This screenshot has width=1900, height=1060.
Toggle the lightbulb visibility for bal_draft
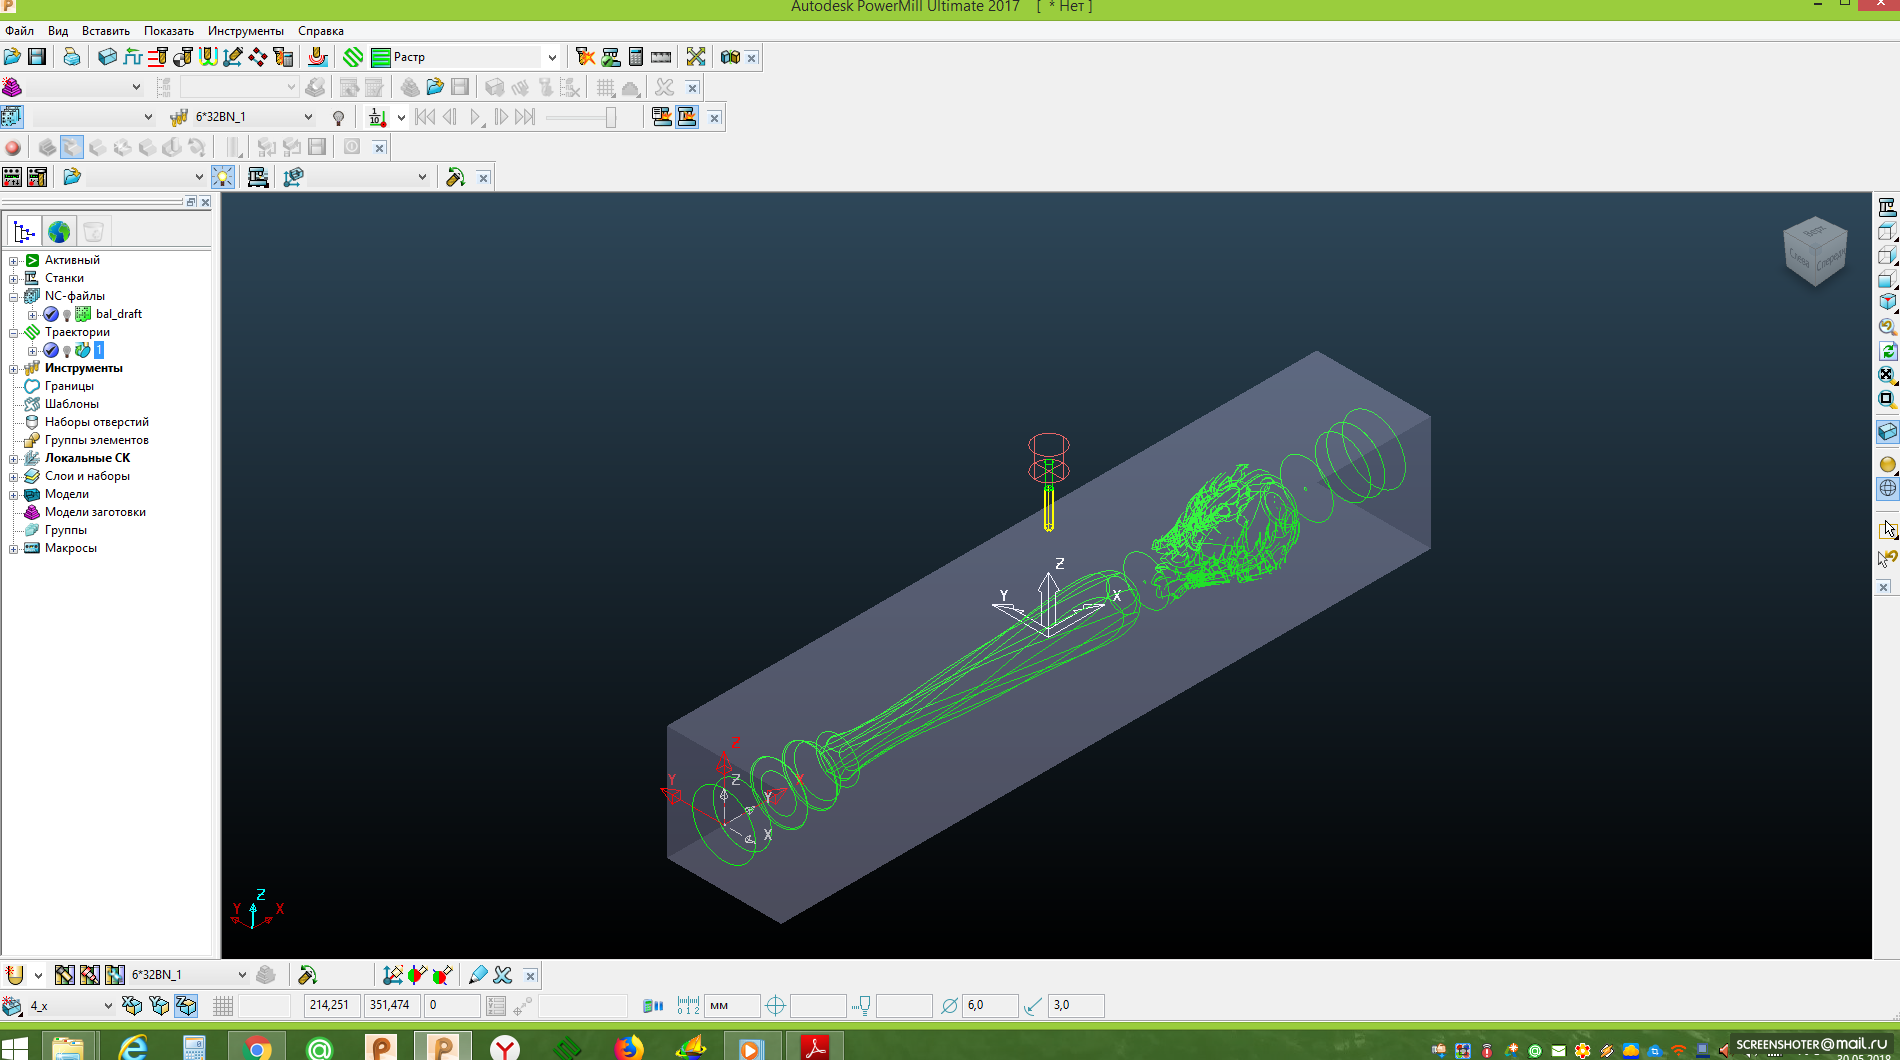(67, 315)
